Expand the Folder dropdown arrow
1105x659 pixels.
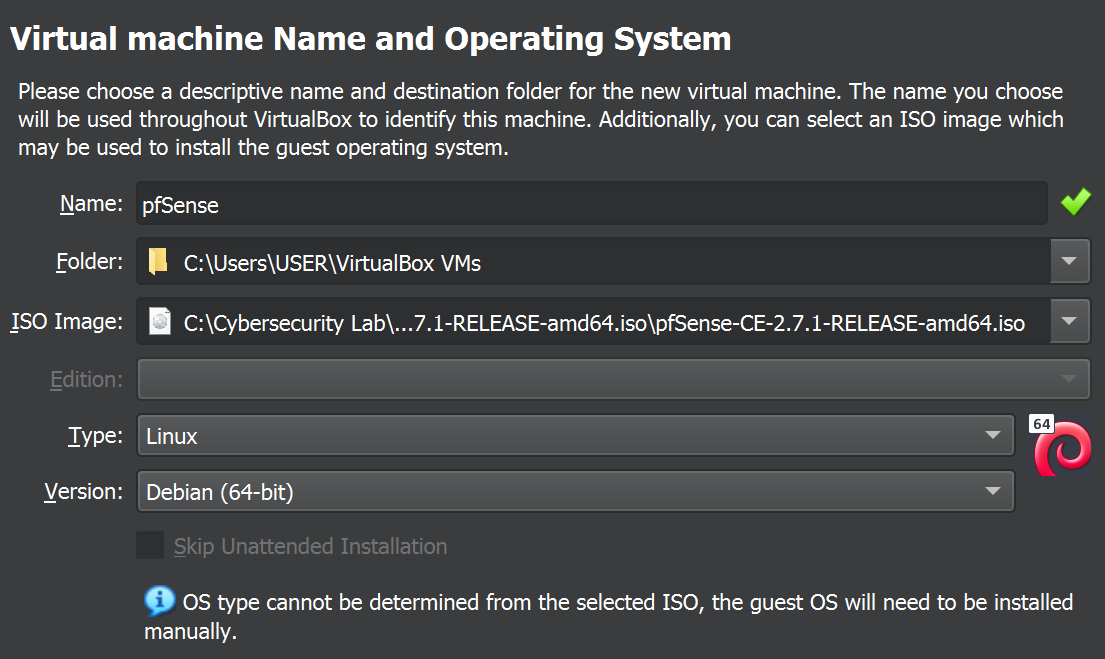click(1069, 262)
